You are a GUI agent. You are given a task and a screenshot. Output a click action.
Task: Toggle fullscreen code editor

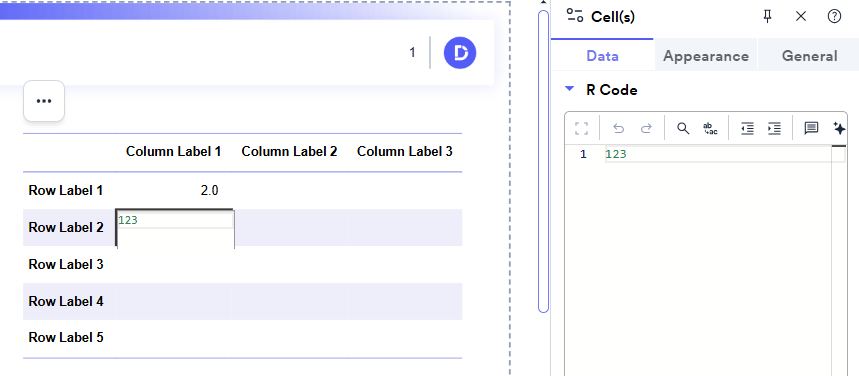[581, 128]
